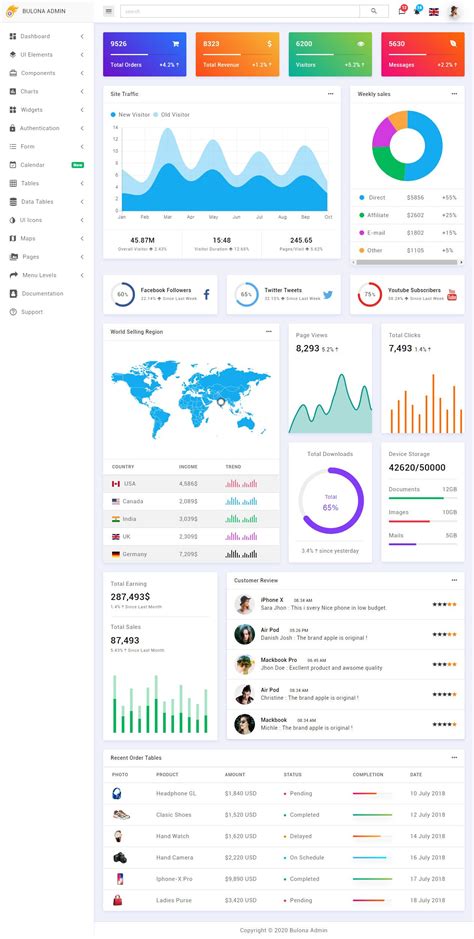Open the Calendar menu item
The height and width of the screenshot is (939, 474).
click(47, 165)
